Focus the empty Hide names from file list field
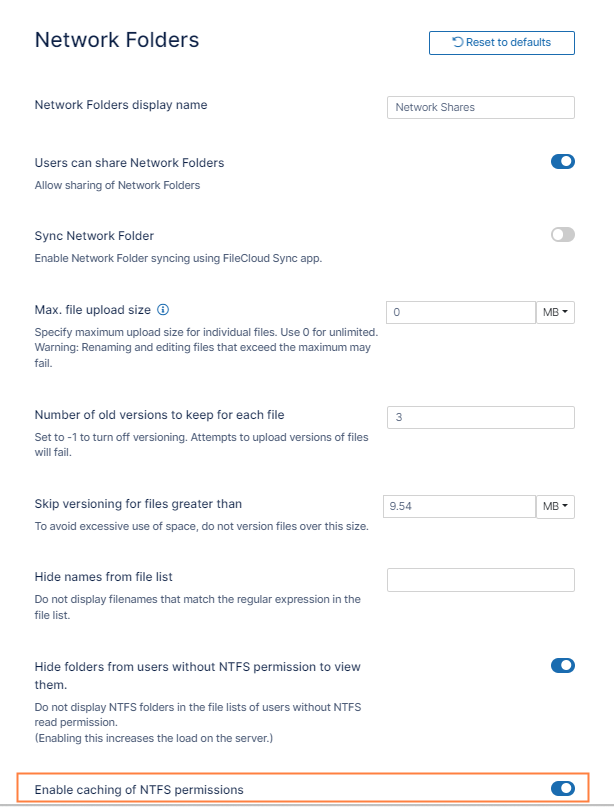Viewport: 614px width, 807px height. 480,580
